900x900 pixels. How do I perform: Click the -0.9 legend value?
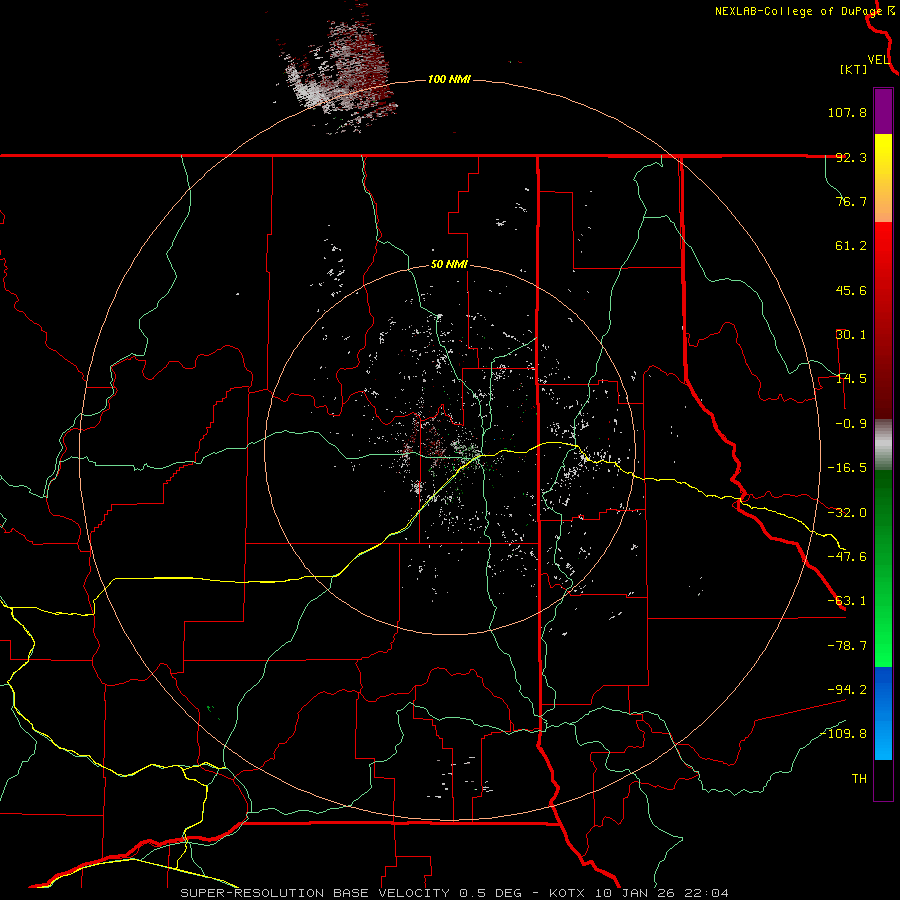(x=851, y=424)
